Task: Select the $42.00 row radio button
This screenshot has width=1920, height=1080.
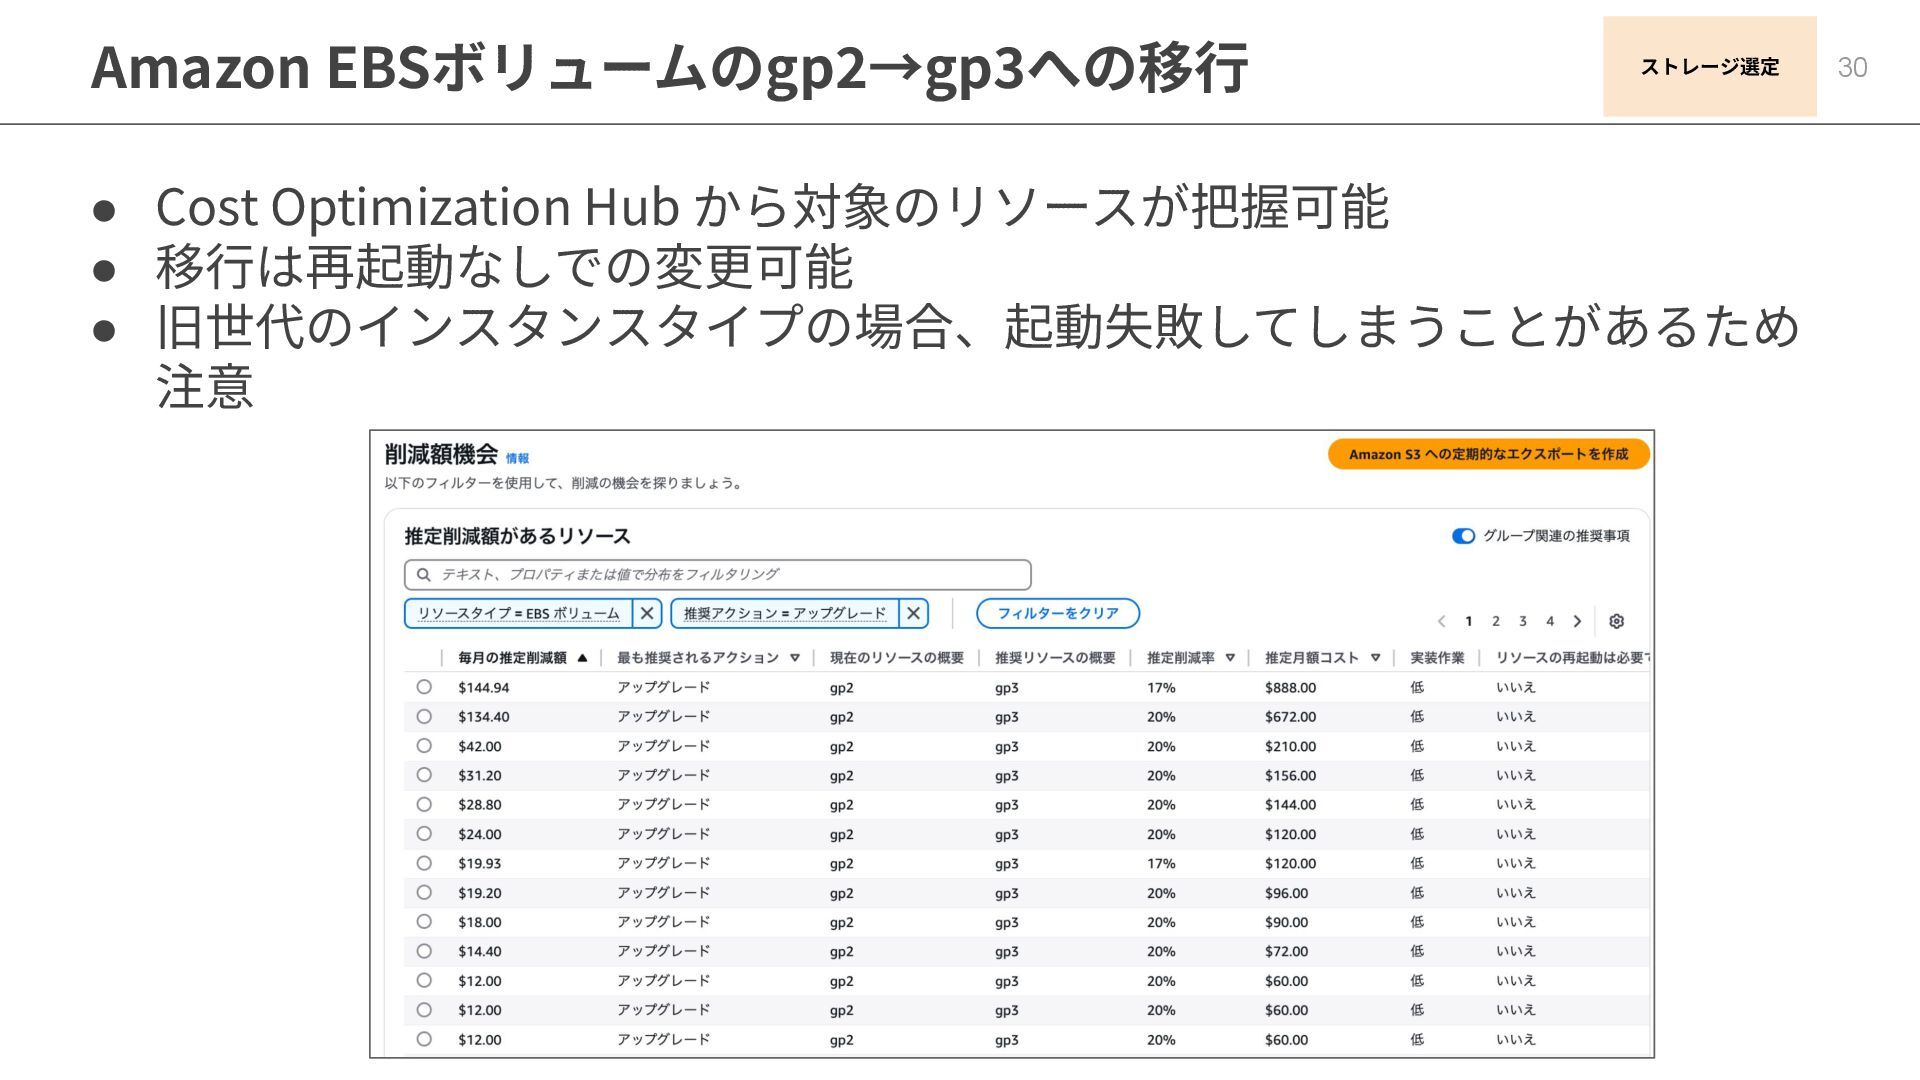Action: pyautogui.click(x=424, y=746)
